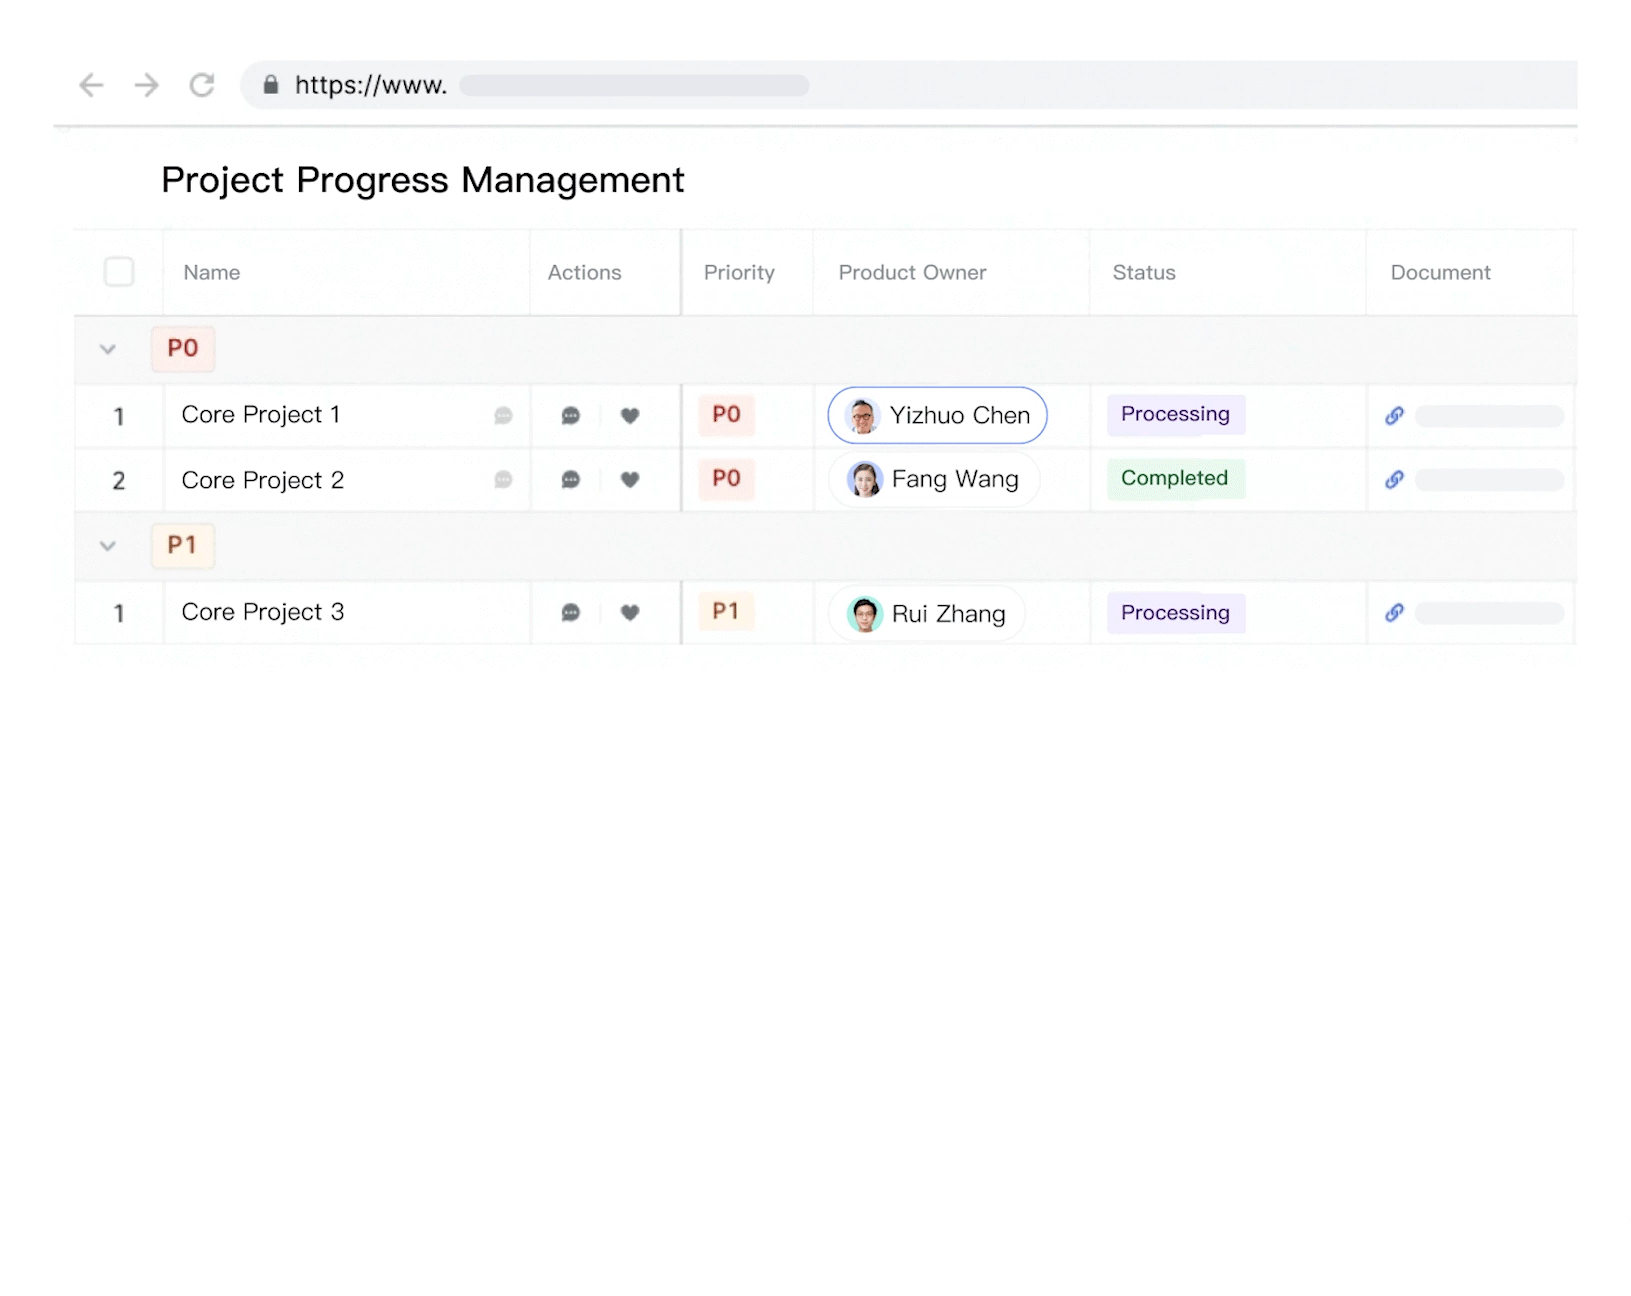Reload the page with refresh icon

tap(202, 86)
